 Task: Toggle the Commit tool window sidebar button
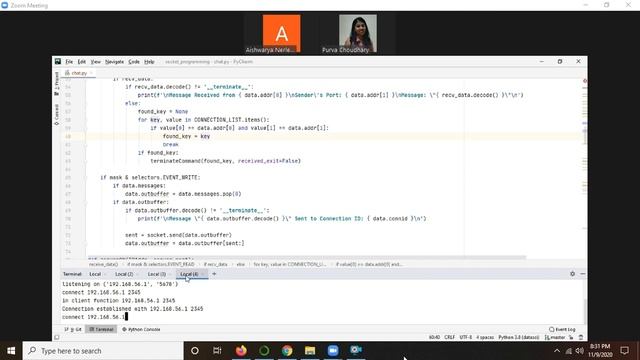pyautogui.click(x=57, y=114)
